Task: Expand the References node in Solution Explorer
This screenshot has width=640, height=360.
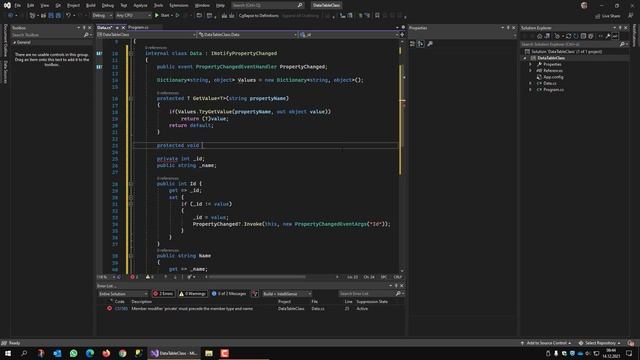Action: pos(531,71)
